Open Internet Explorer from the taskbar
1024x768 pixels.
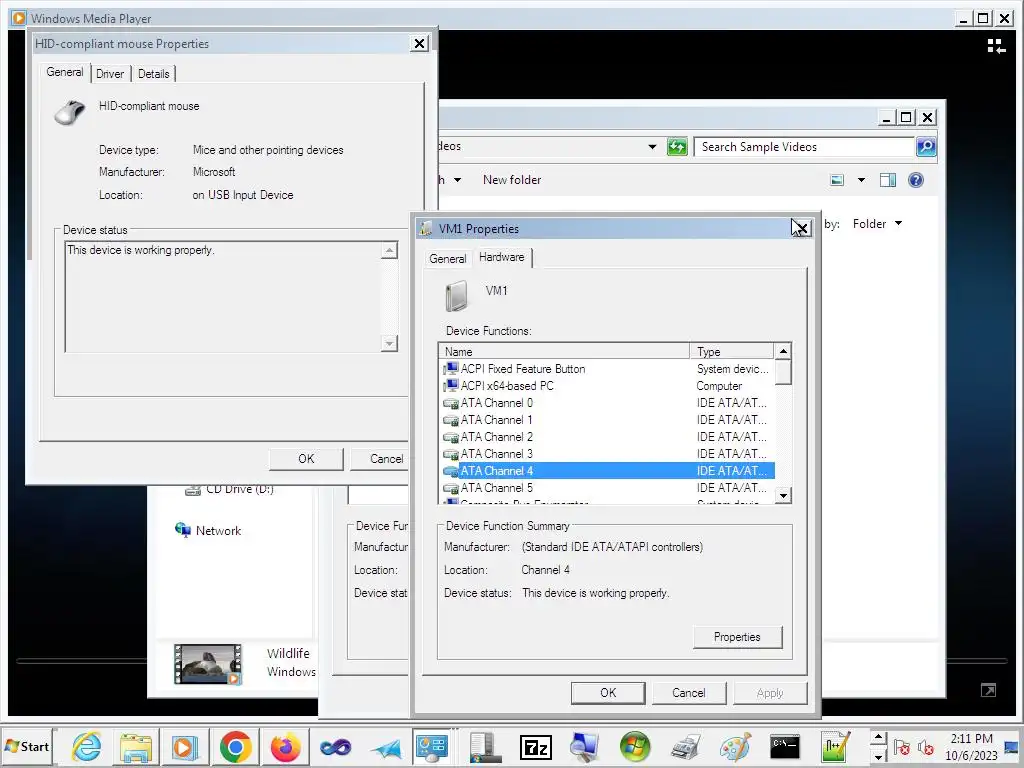point(87,746)
